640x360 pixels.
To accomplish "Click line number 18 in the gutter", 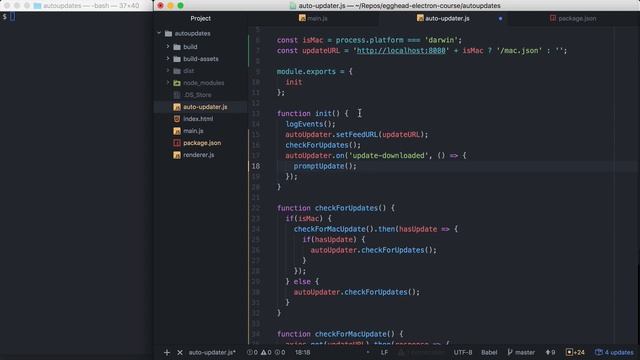I will (256, 166).
